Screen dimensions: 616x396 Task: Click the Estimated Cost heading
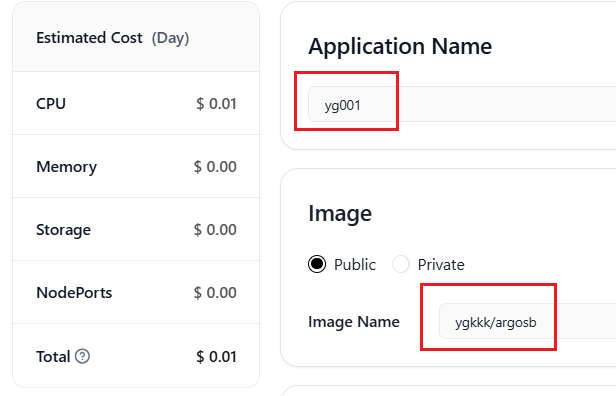tap(89, 38)
